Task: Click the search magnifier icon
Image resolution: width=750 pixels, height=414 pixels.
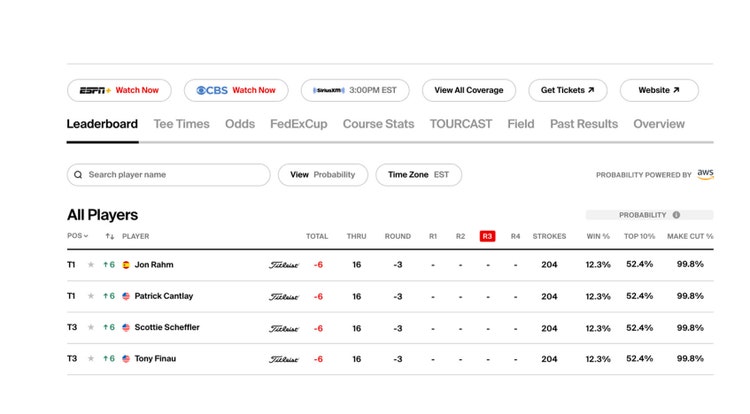Action: 78,175
